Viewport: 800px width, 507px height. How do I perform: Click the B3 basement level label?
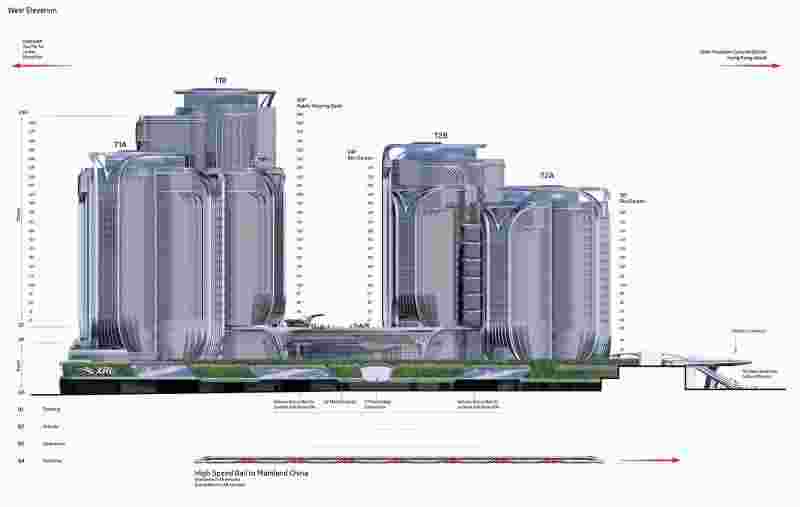tap(21, 444)
